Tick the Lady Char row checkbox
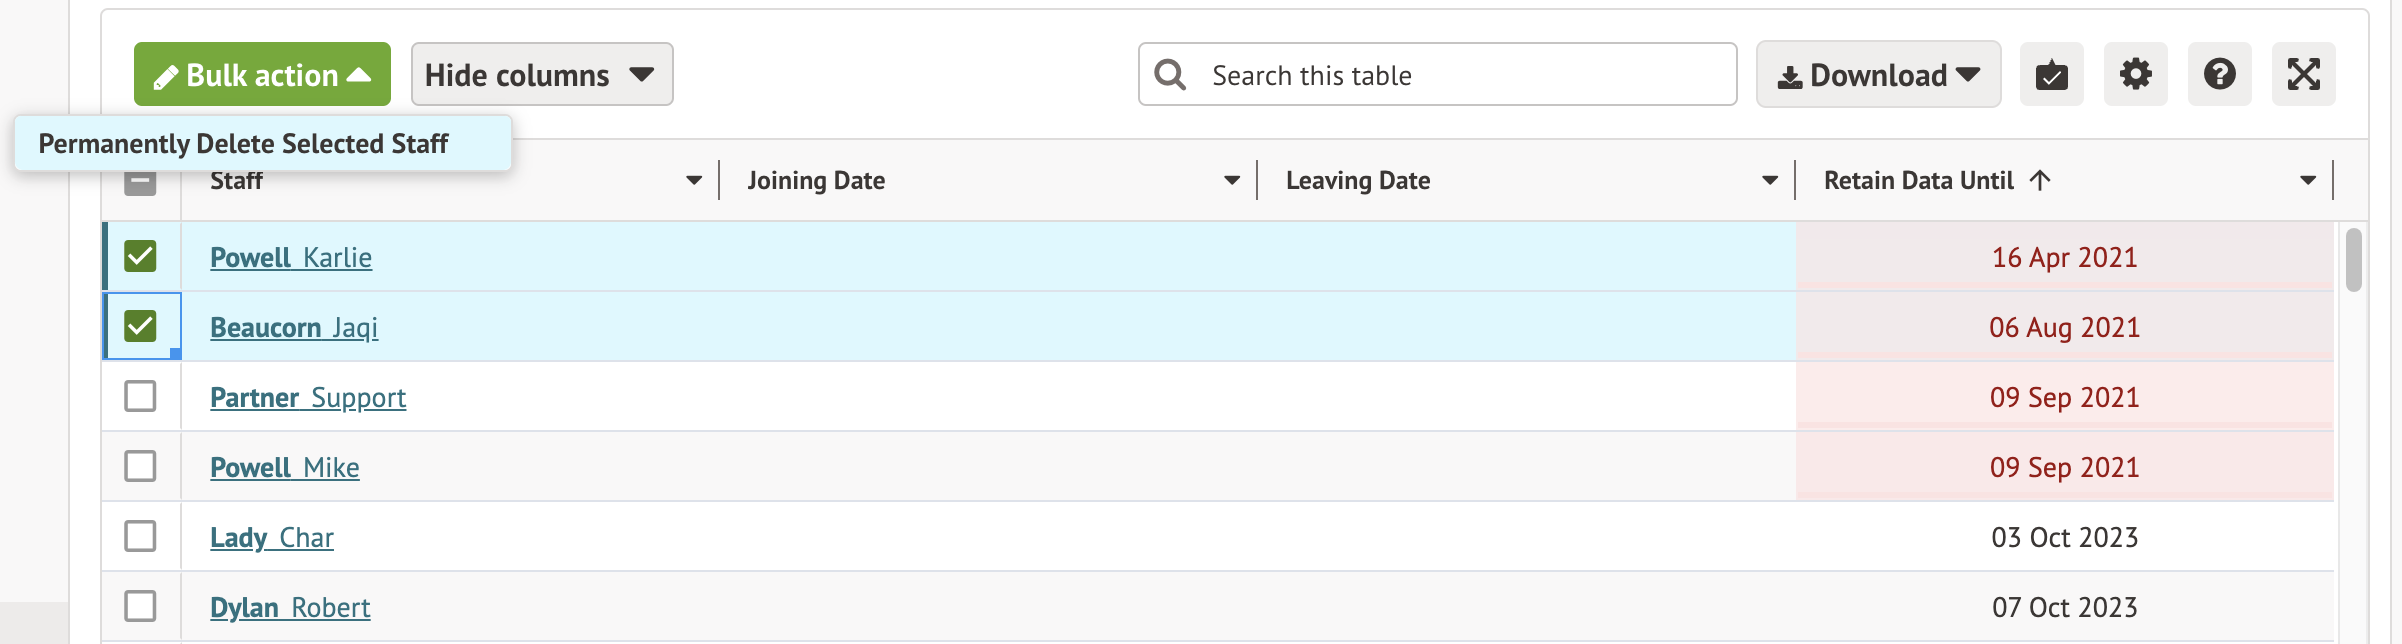2402x644 pixels. pos(141,536)
